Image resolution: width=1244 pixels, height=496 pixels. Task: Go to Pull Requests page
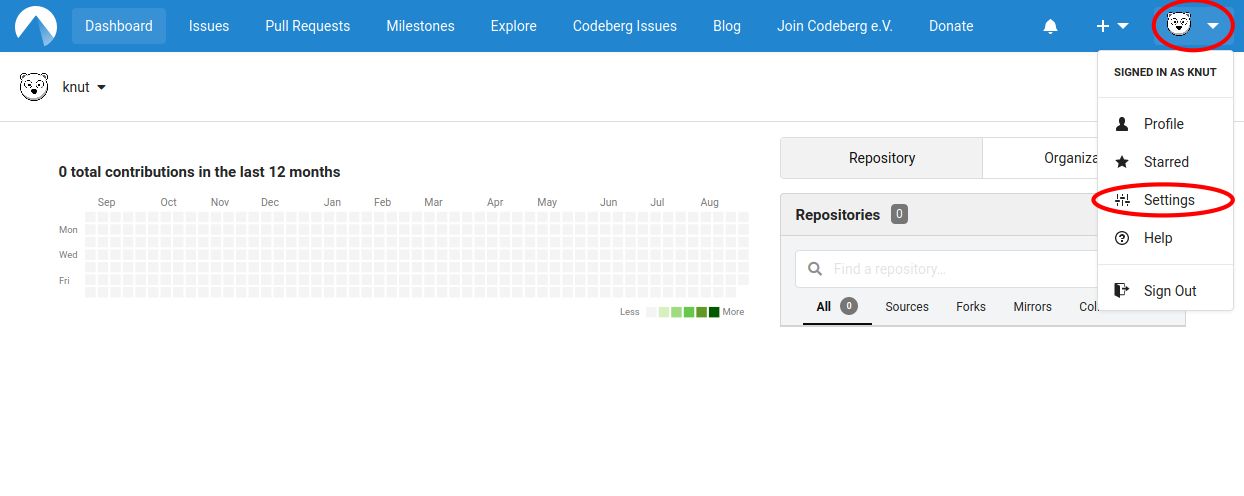(x=307, y=26)
